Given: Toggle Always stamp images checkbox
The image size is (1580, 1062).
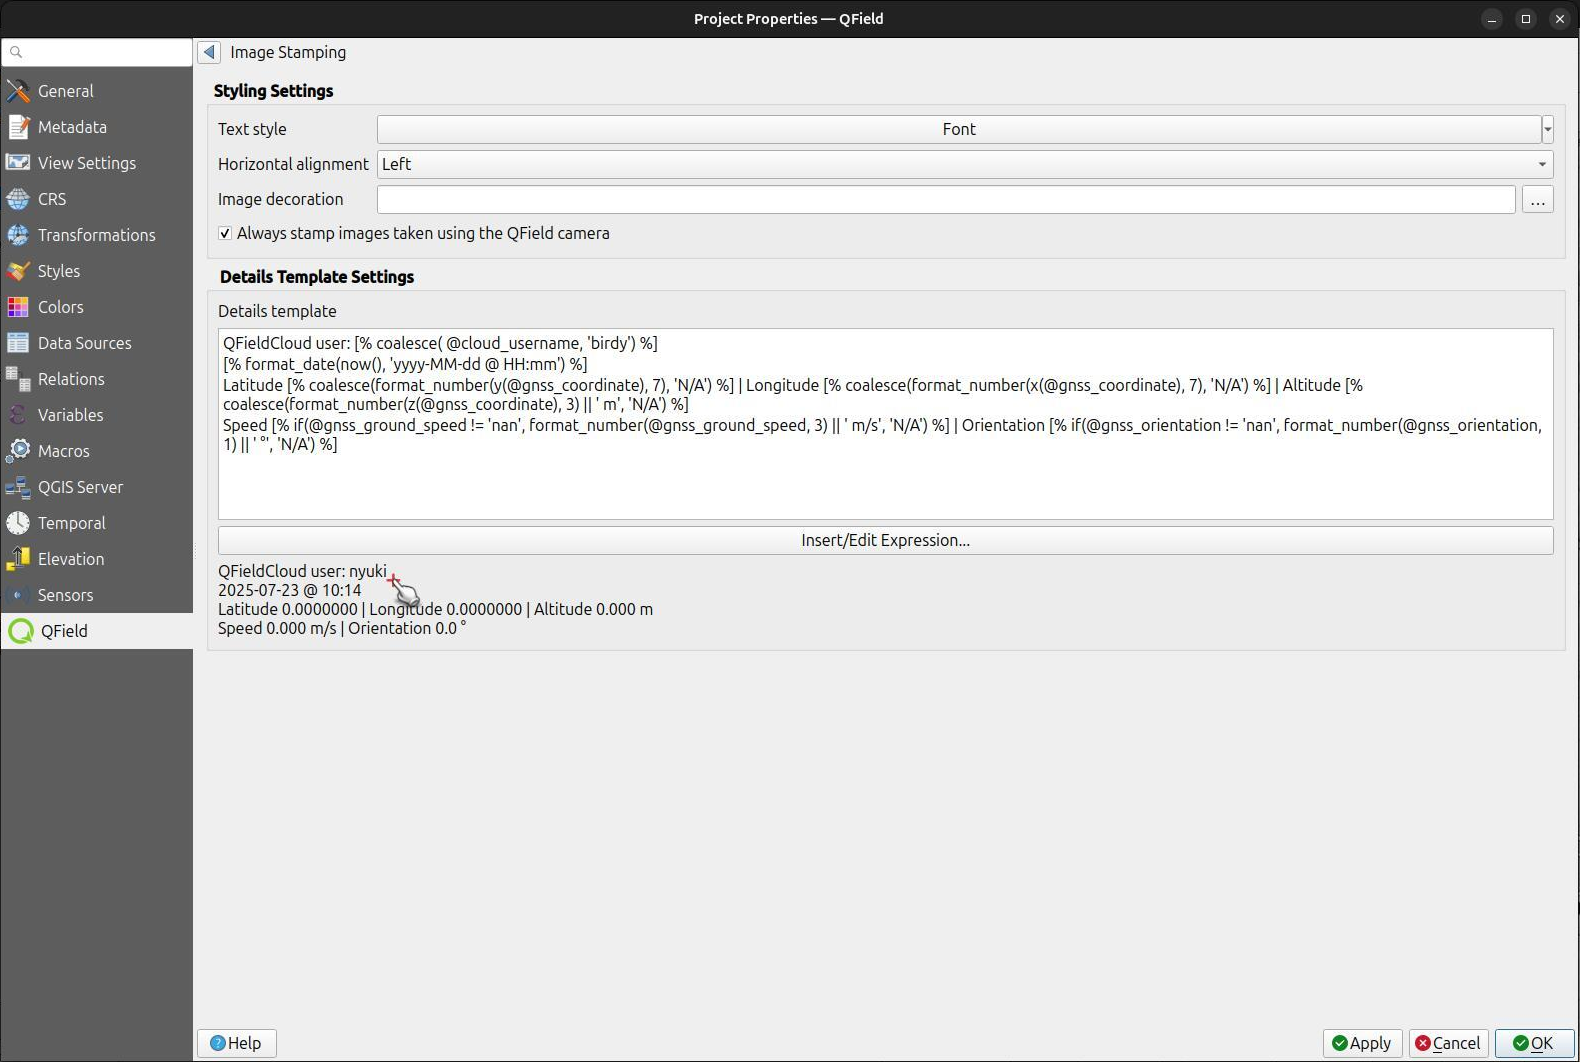Looking at the screenshot, I should pyautogui.click(x=225, y=233).
